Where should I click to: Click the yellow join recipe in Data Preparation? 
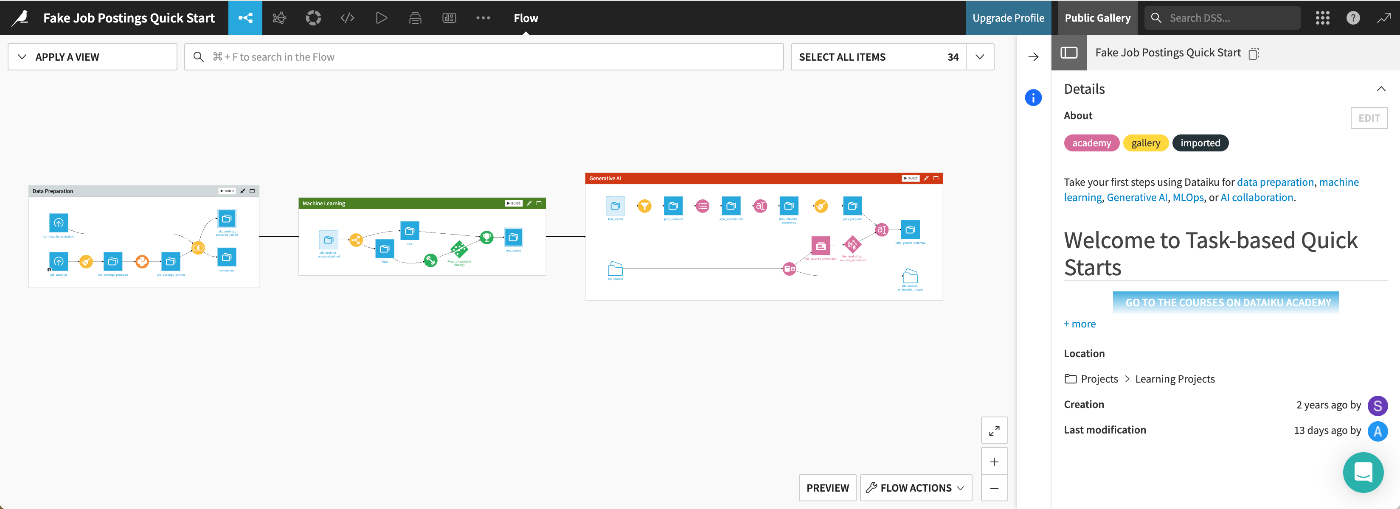coord(198,248)
